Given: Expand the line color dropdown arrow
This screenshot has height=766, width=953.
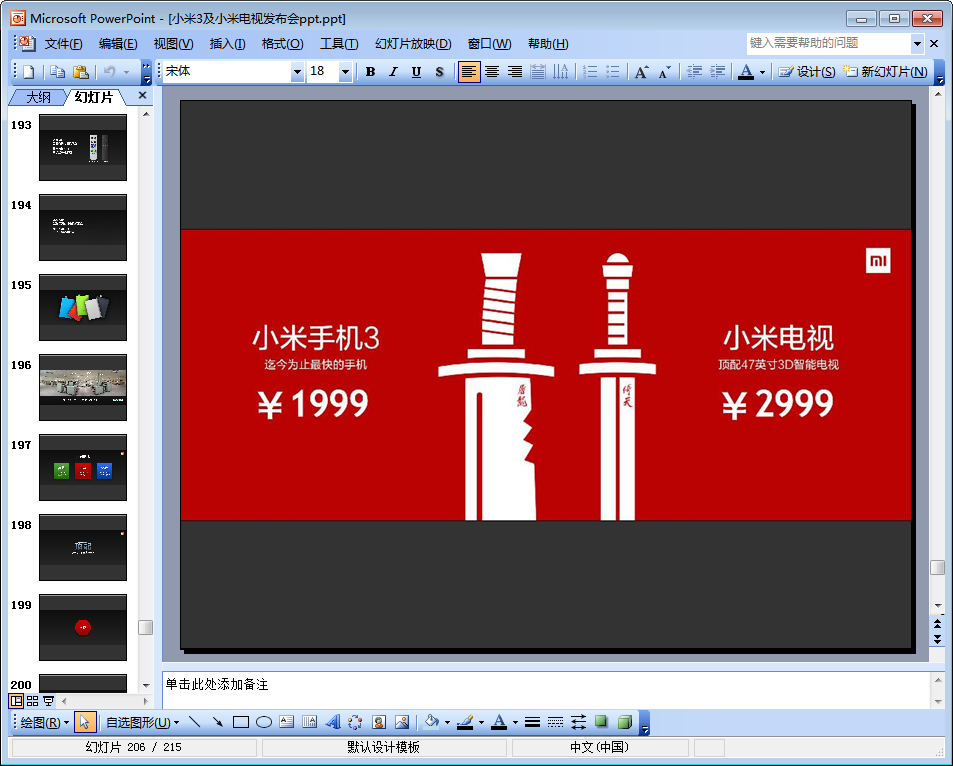Looking at the screenshot, I should point(481,722).
